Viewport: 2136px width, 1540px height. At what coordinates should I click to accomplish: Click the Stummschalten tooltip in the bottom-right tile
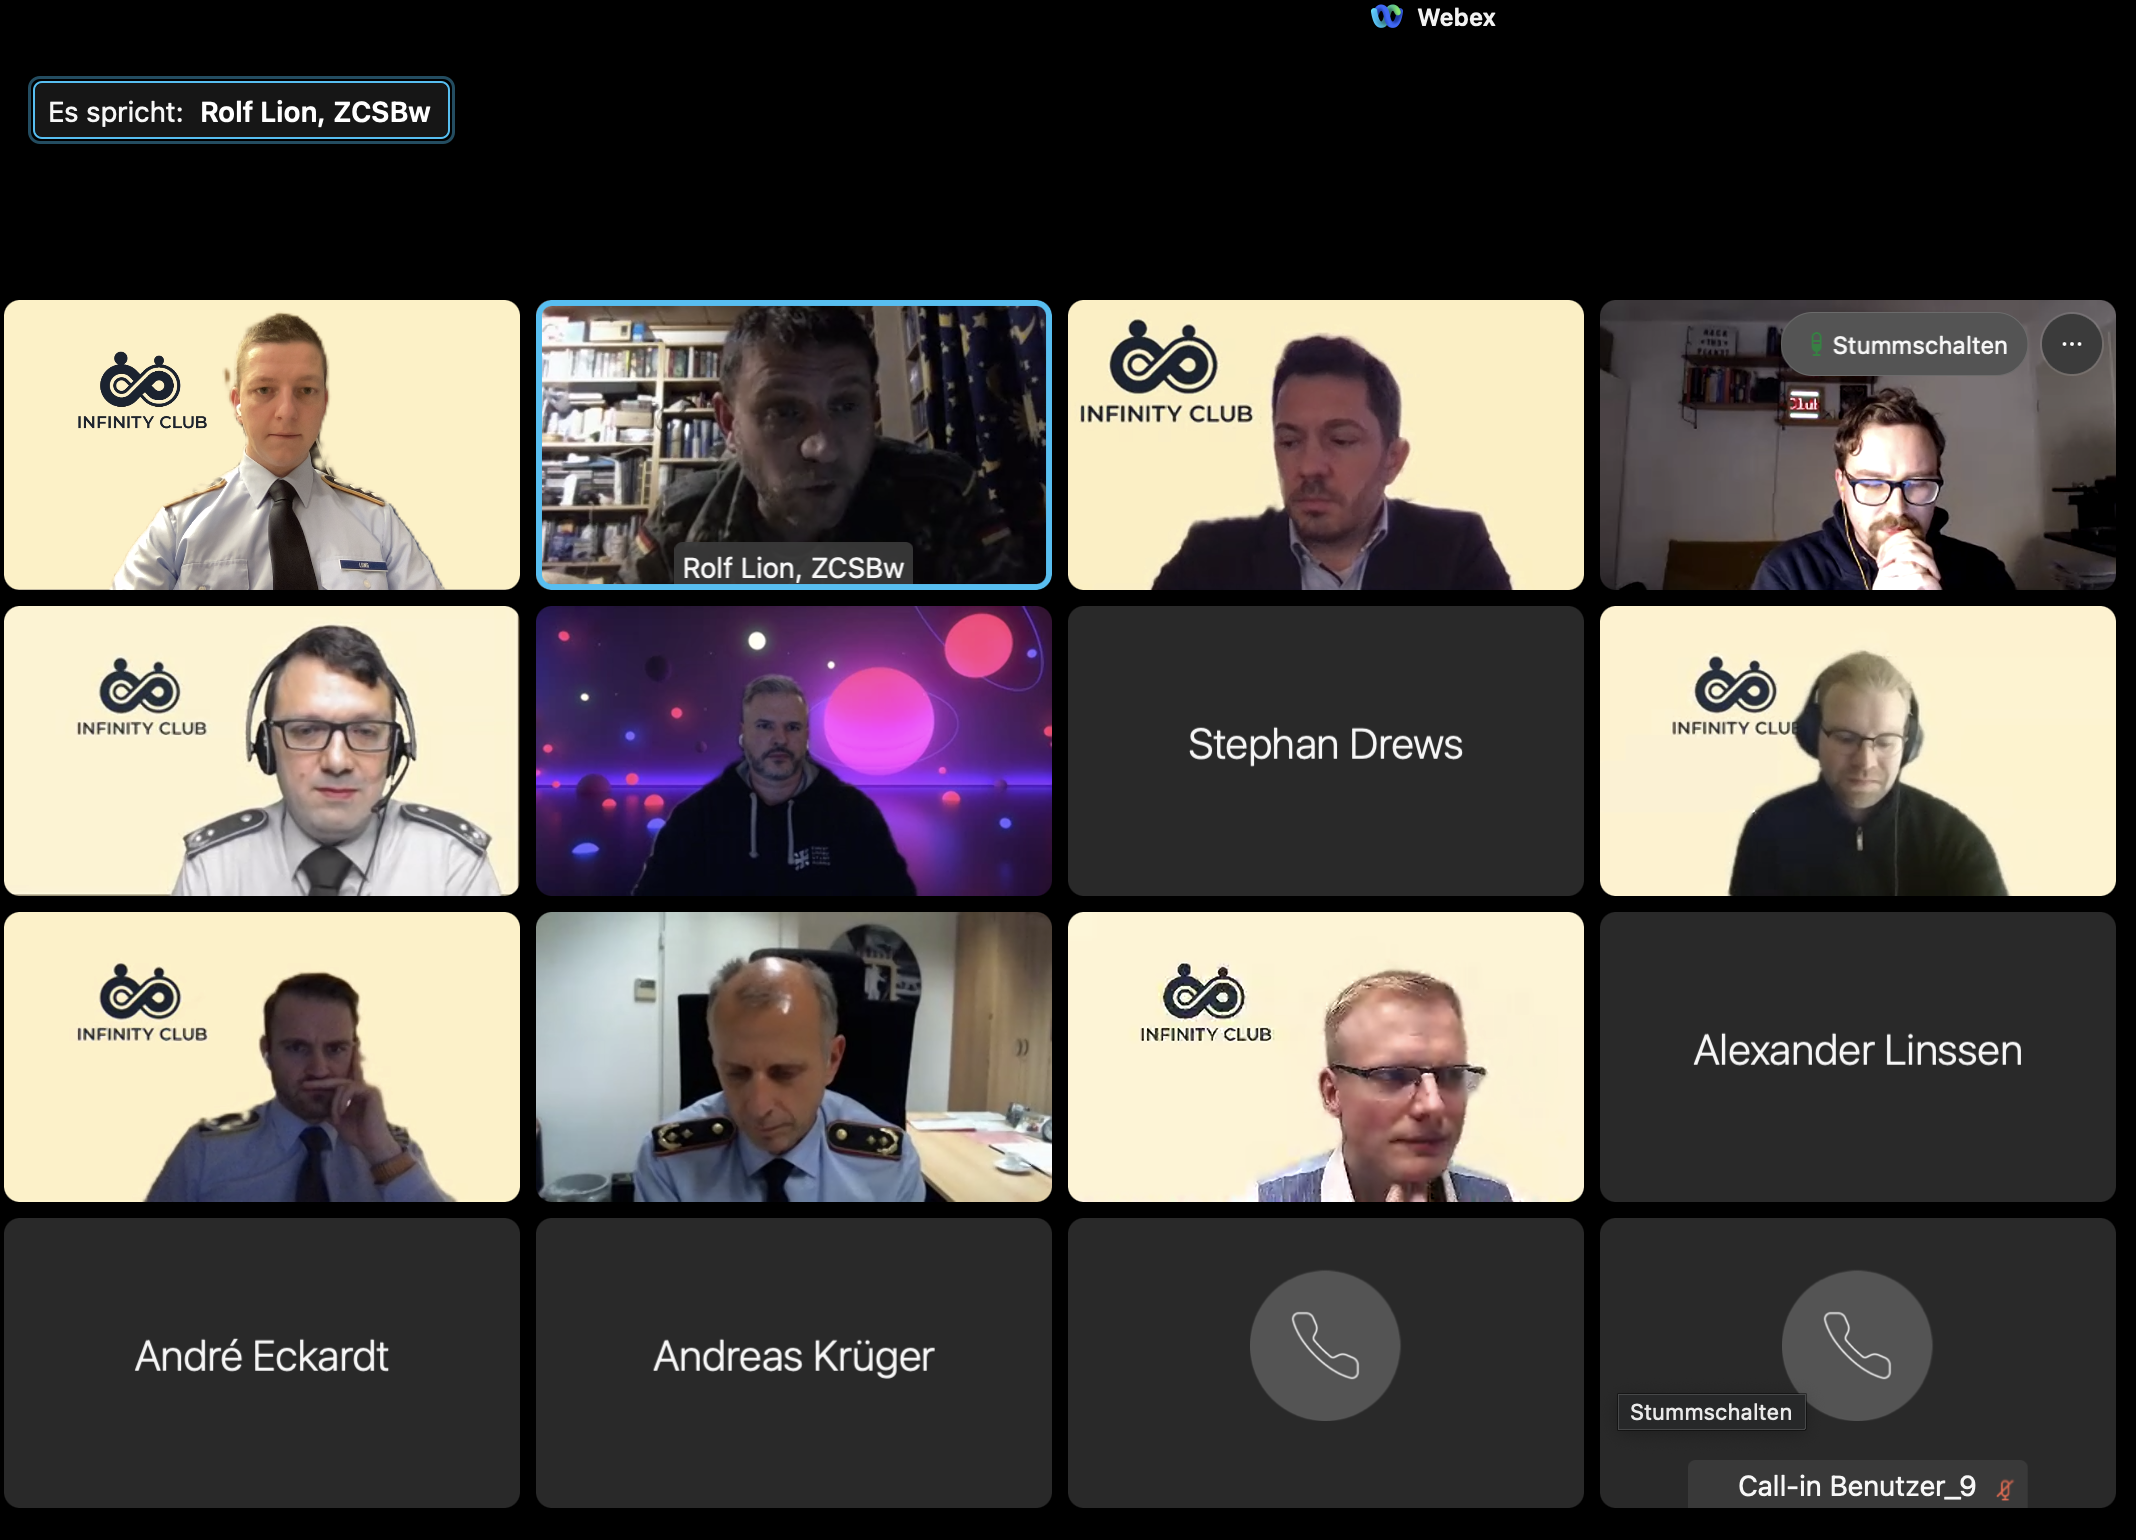coord(1710,1412)
